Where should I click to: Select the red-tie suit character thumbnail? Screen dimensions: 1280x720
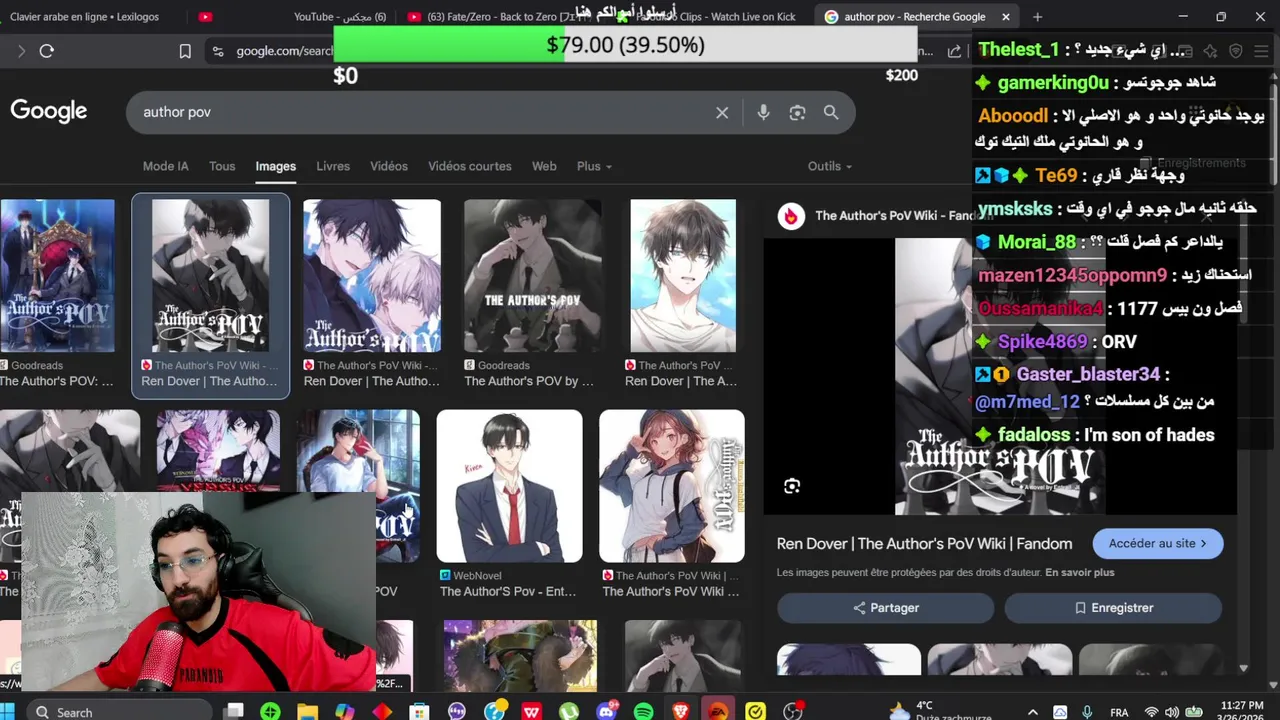pos(510,486)
